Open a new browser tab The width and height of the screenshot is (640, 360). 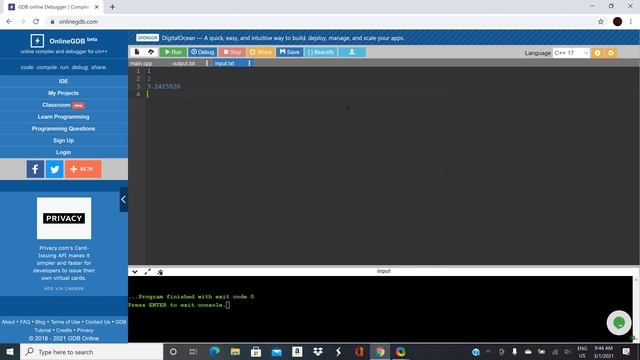[x=112, y=7]
